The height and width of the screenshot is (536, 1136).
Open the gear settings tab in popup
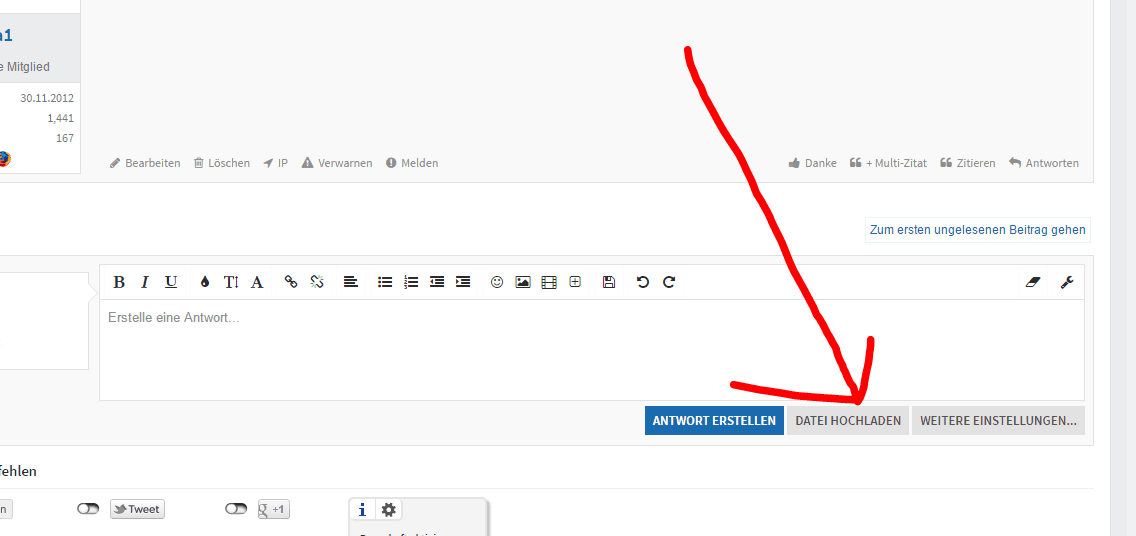pyautogui.click(x=388, y=510)
